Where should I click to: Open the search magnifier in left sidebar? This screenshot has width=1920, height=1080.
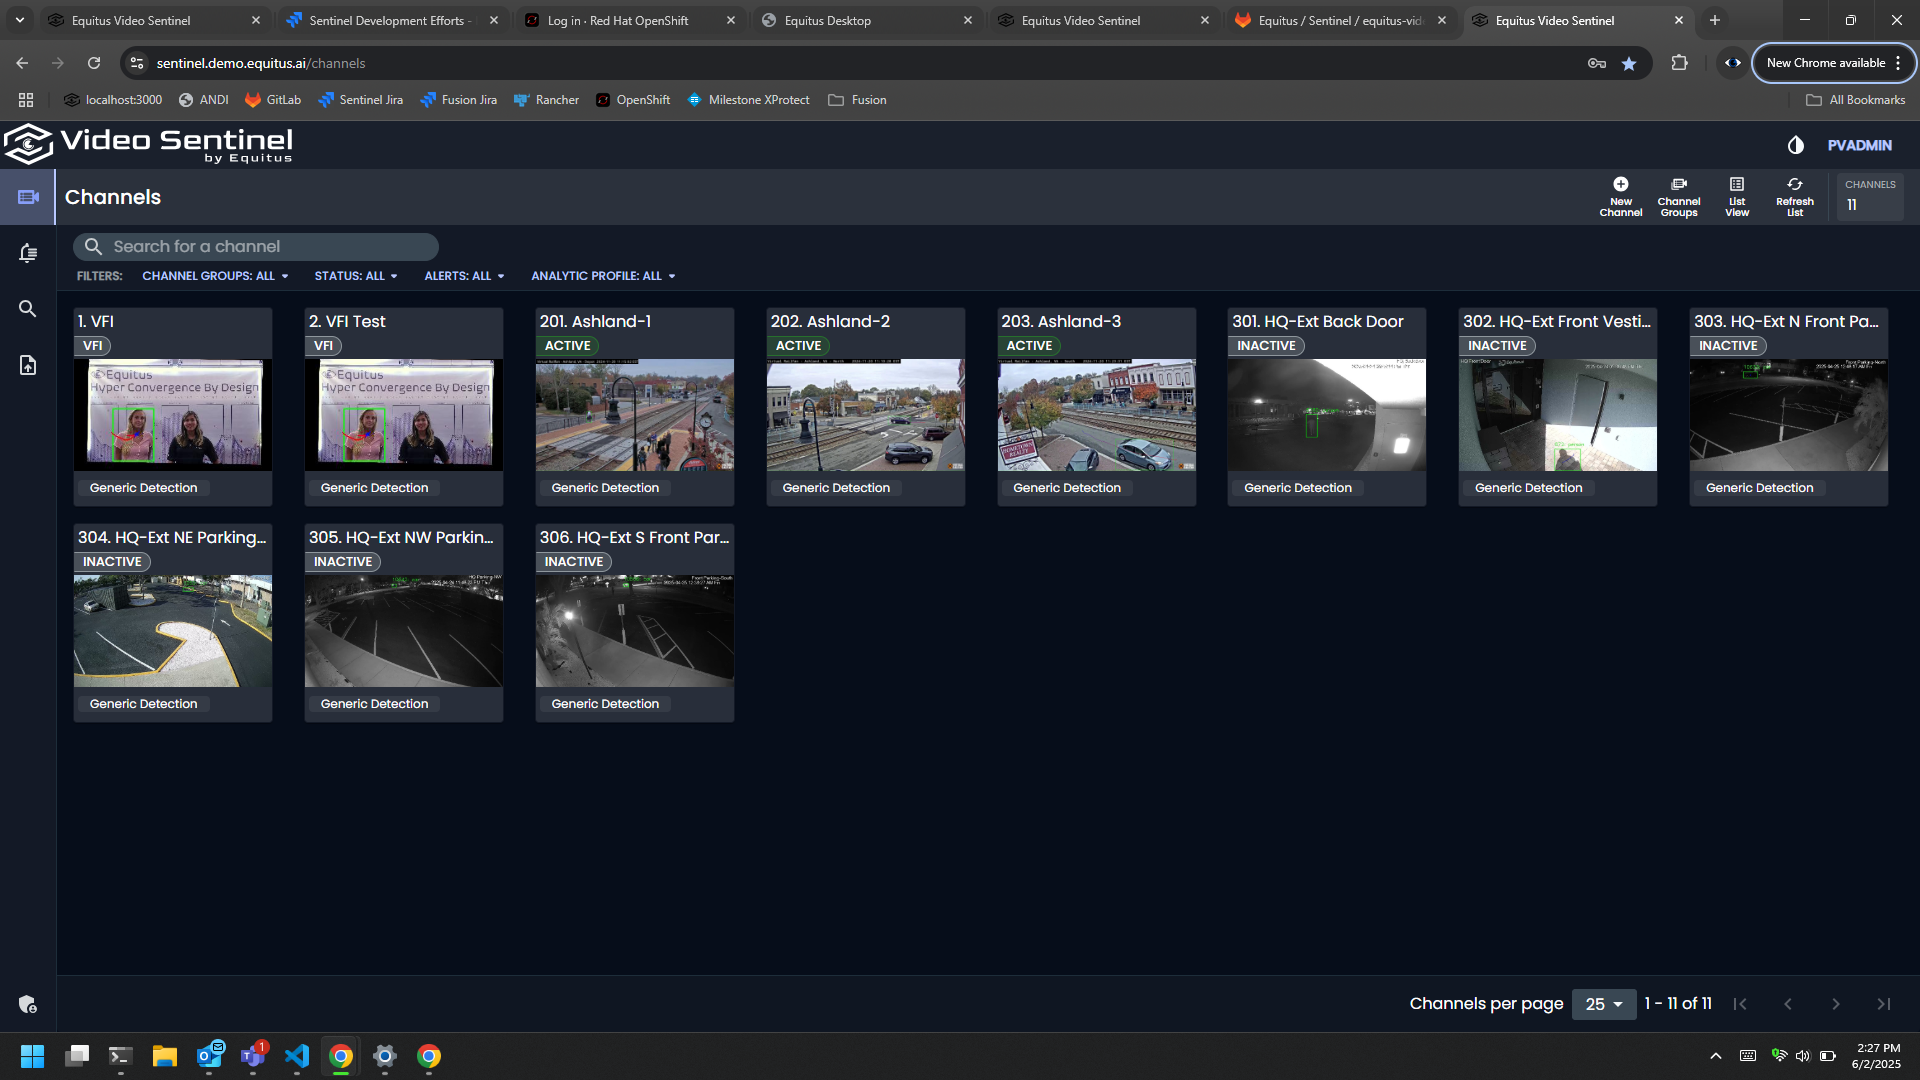28,309
